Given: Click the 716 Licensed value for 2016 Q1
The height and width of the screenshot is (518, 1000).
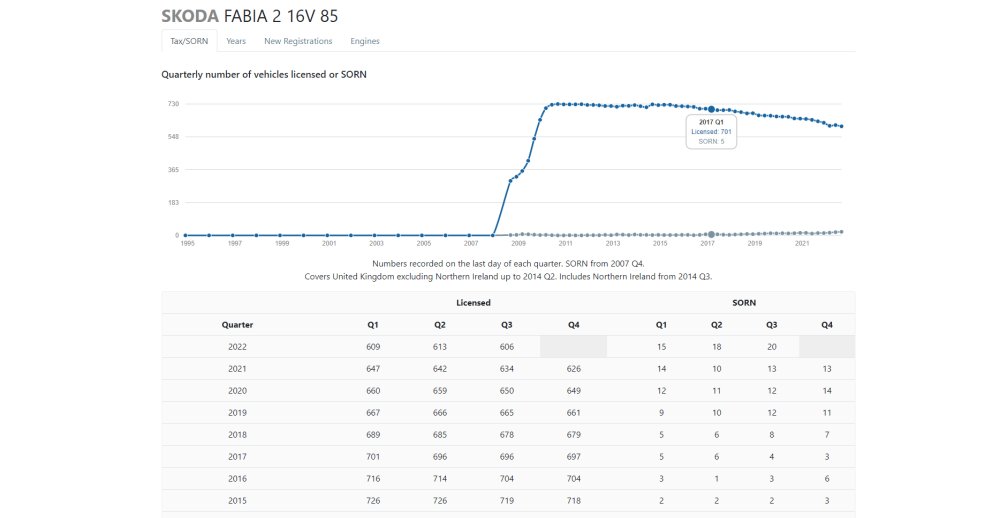Looking at the screenshot, I should pyautogui.click(x=373, y=479).
